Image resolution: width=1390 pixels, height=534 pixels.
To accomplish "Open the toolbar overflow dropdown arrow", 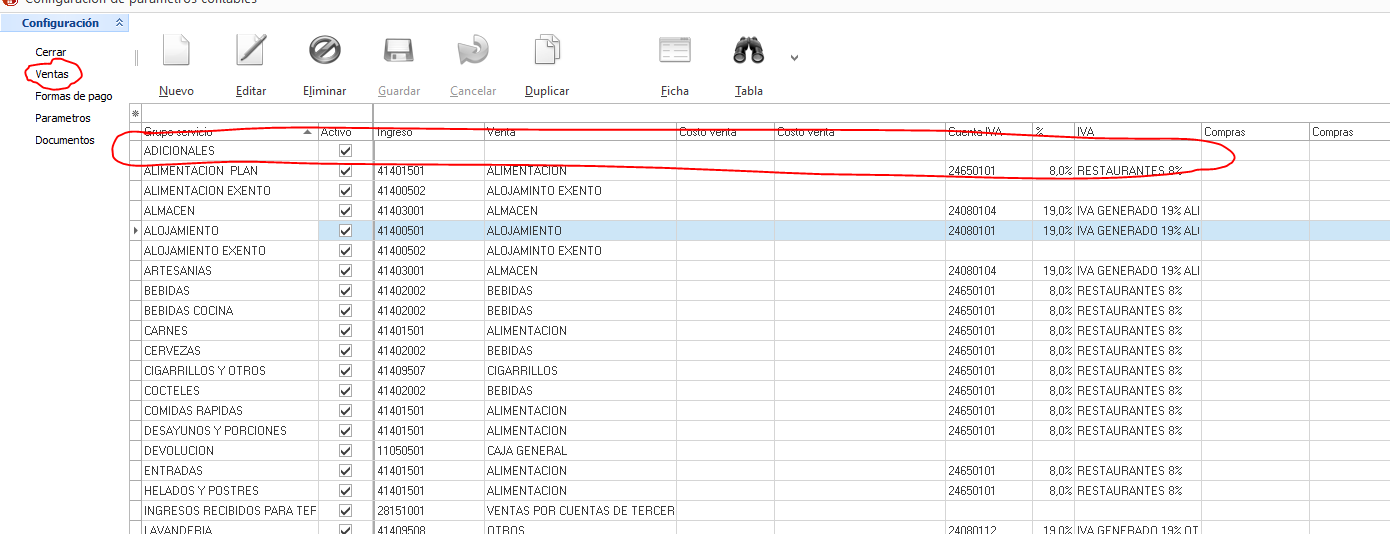I will point(794,58).
